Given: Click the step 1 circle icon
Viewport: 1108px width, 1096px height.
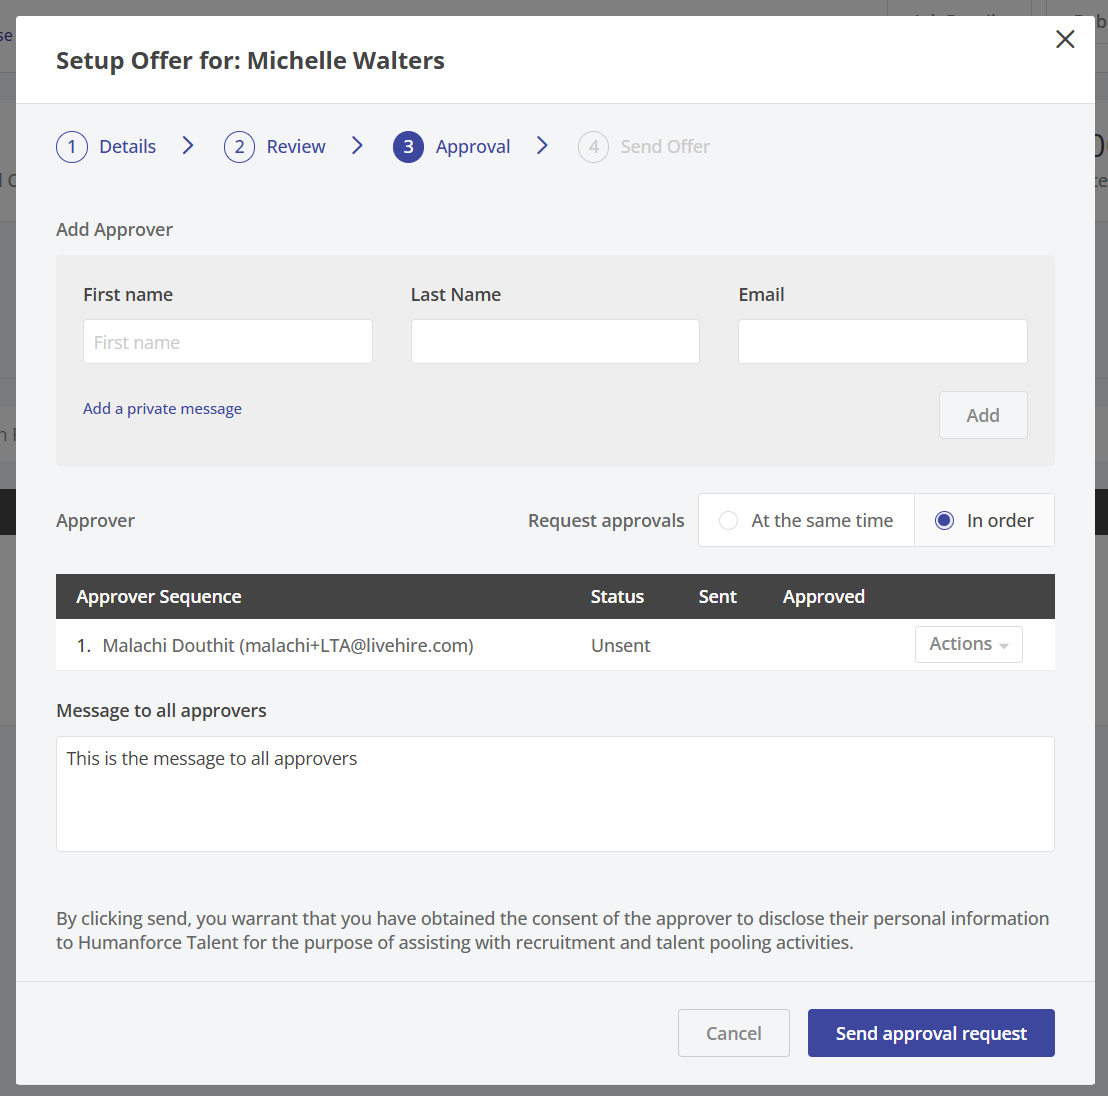Looking at the screenshot, I should point(72,147).
